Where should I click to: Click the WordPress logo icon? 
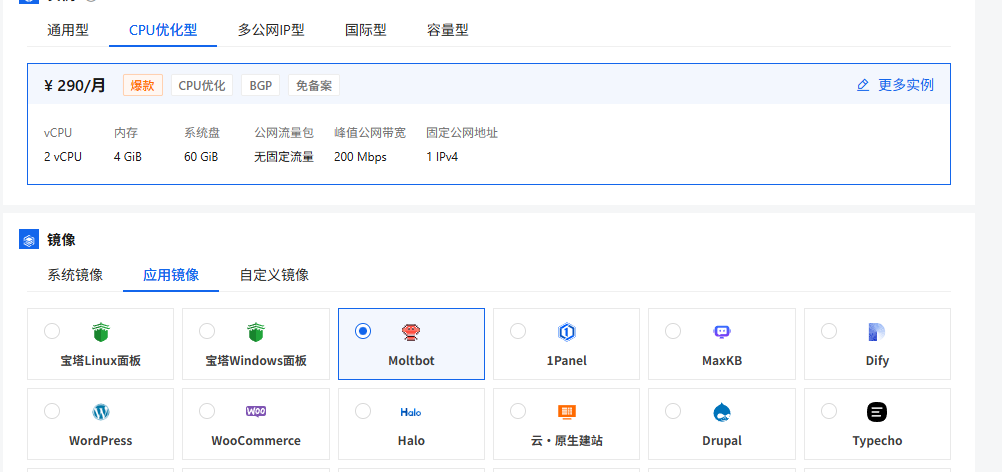pyautogui.click(x=100, y=412)
